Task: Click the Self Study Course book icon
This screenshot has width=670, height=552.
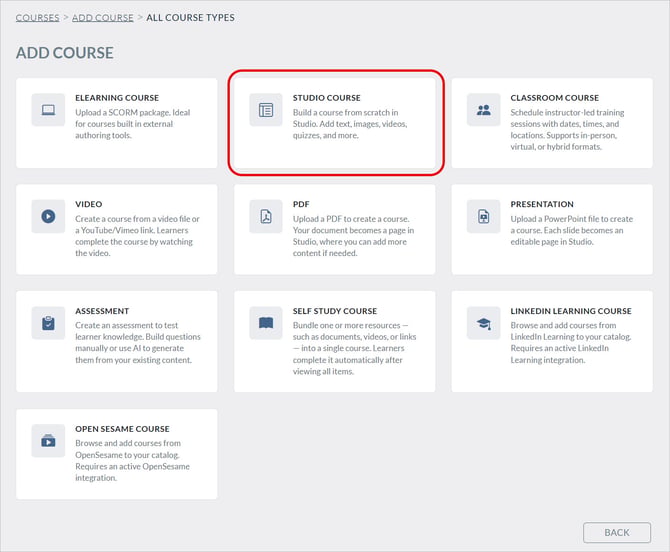Action: tap(266, 323)
